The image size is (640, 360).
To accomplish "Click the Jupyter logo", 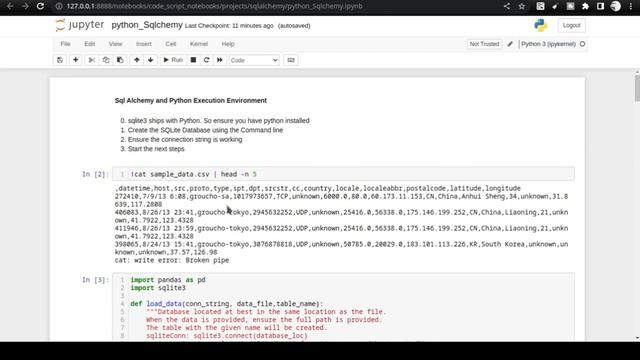I will pos(80,25).
